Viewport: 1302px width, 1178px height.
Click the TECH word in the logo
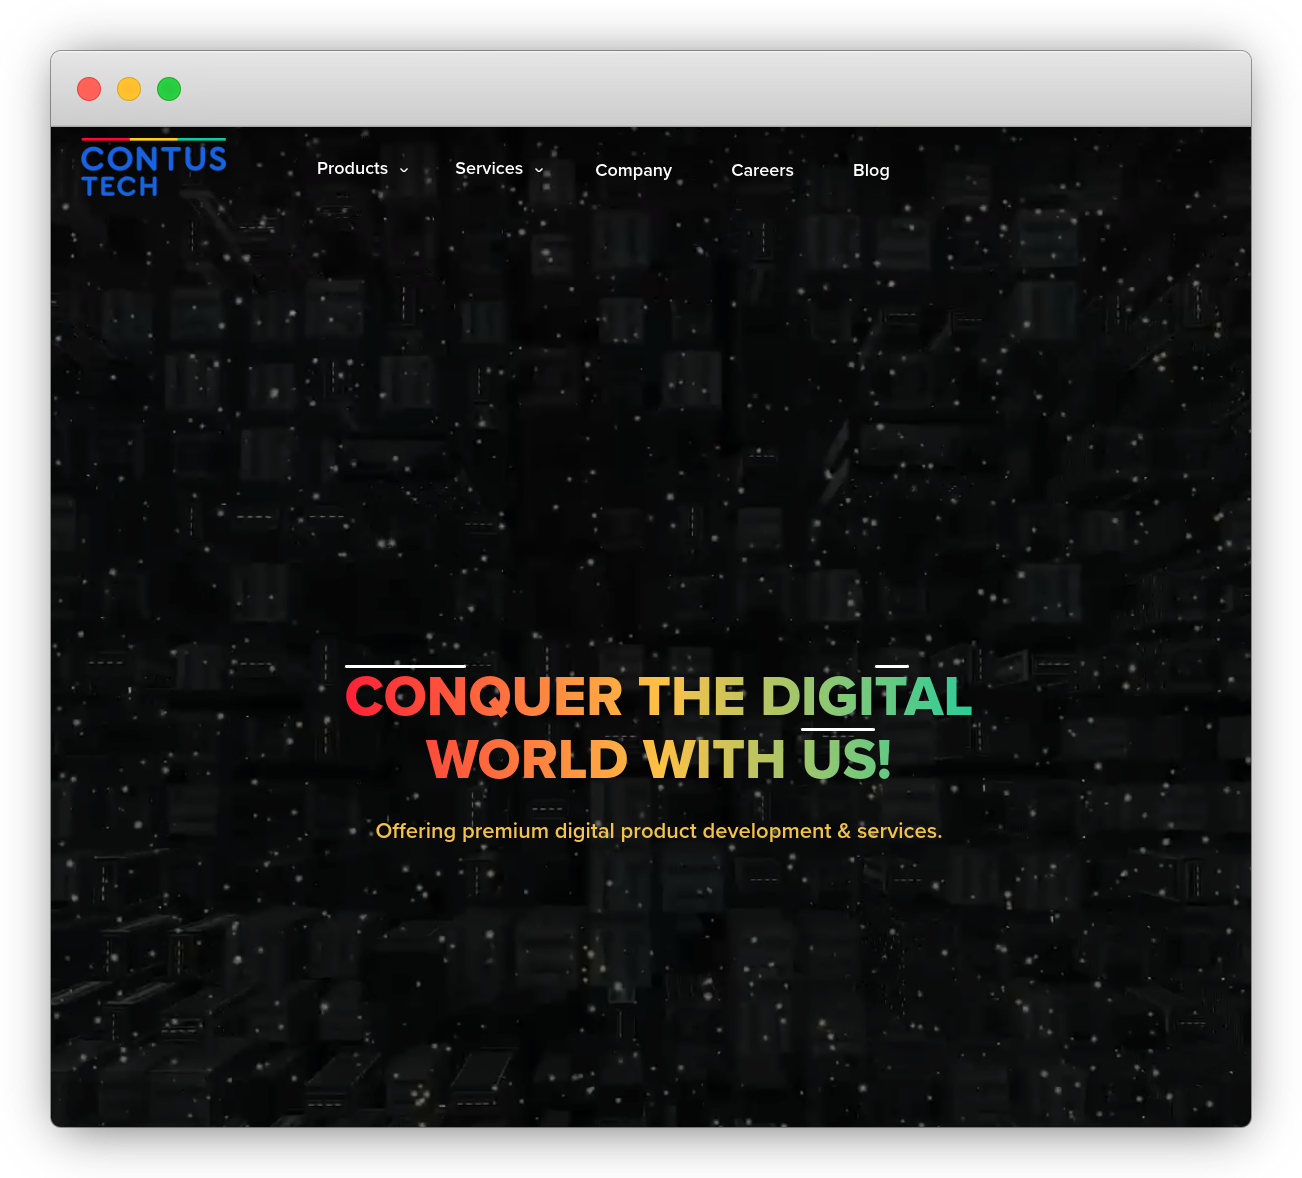[120, 187]
